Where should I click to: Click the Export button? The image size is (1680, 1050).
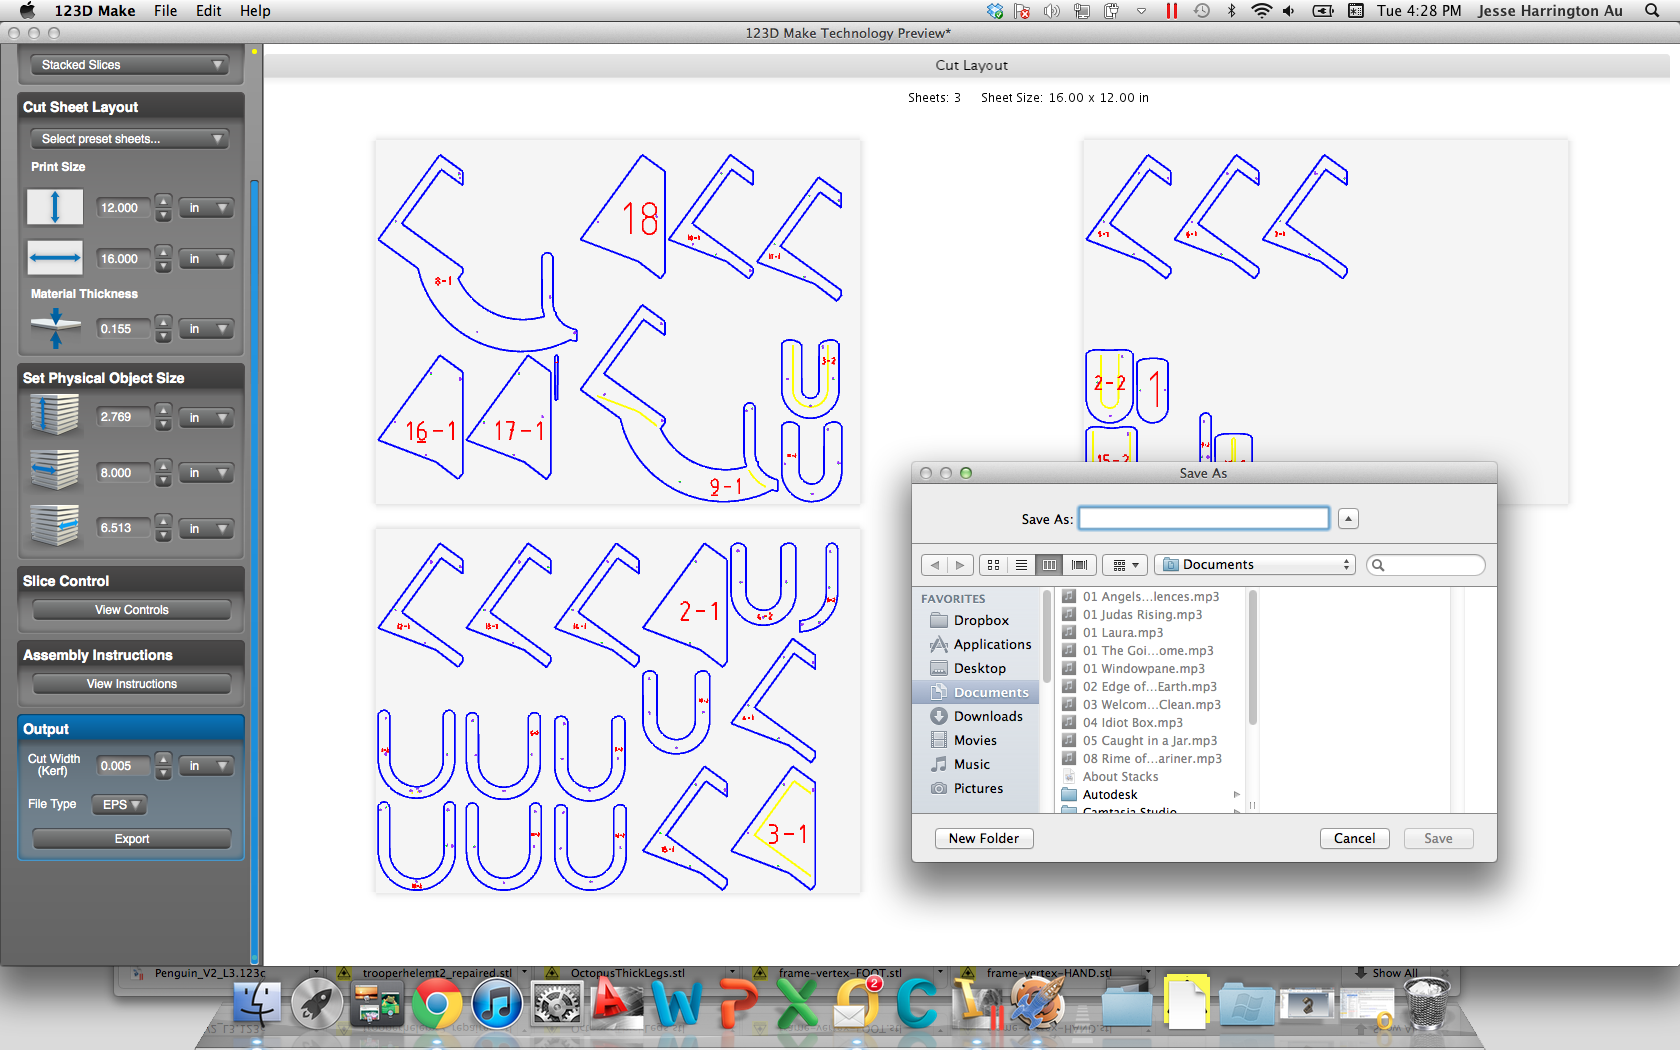pyautogui.click(x=132, y=839)
